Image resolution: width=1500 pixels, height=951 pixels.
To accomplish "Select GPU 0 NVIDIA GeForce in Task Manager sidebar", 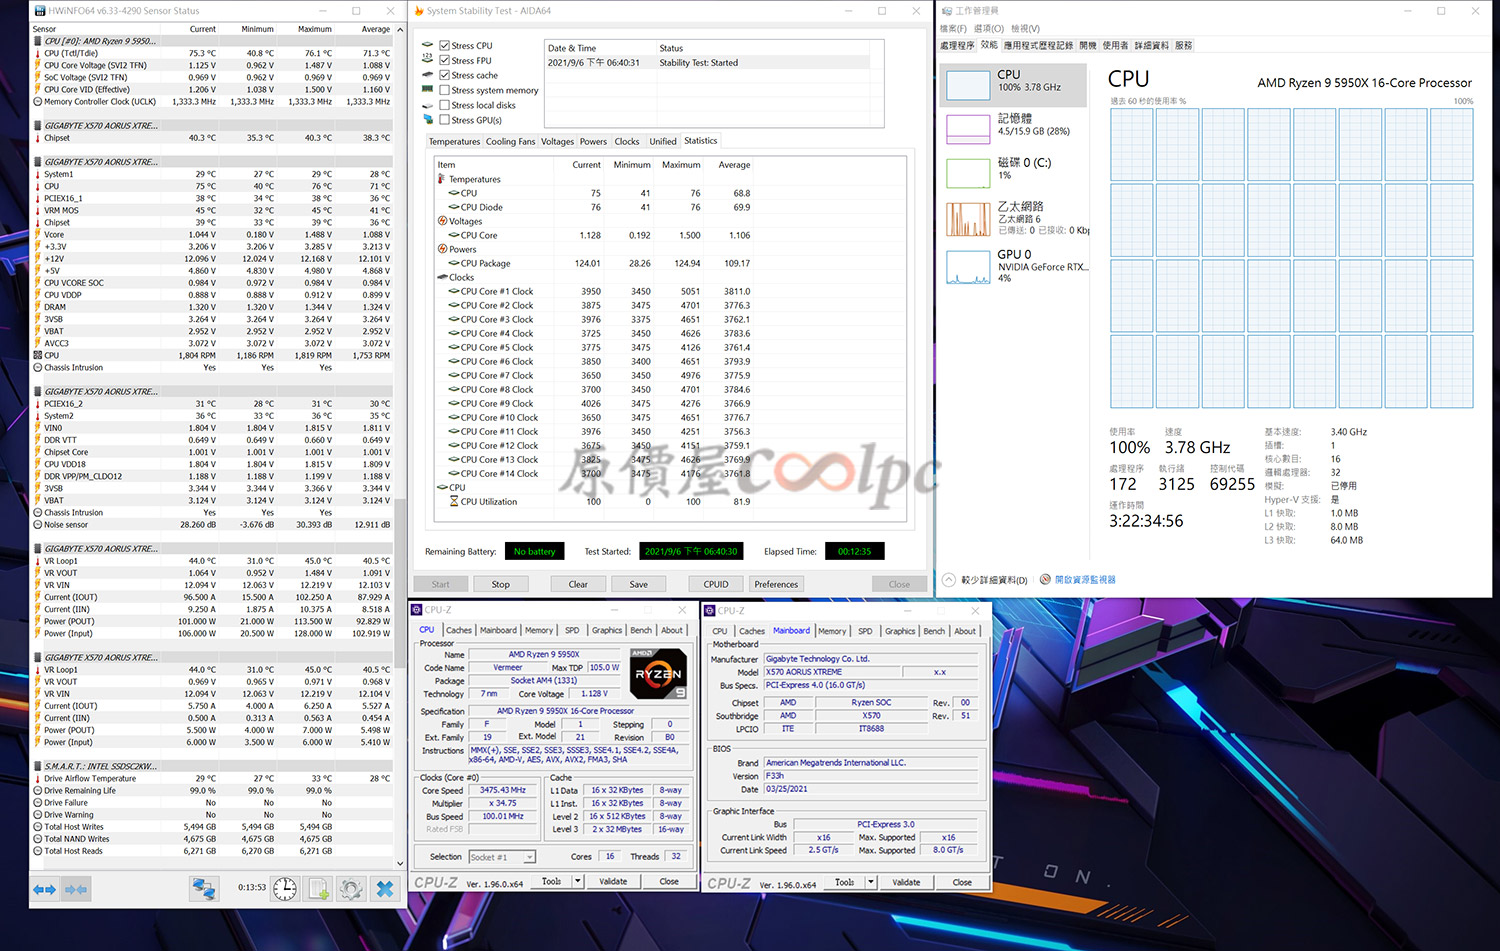I will [1012, 266].
